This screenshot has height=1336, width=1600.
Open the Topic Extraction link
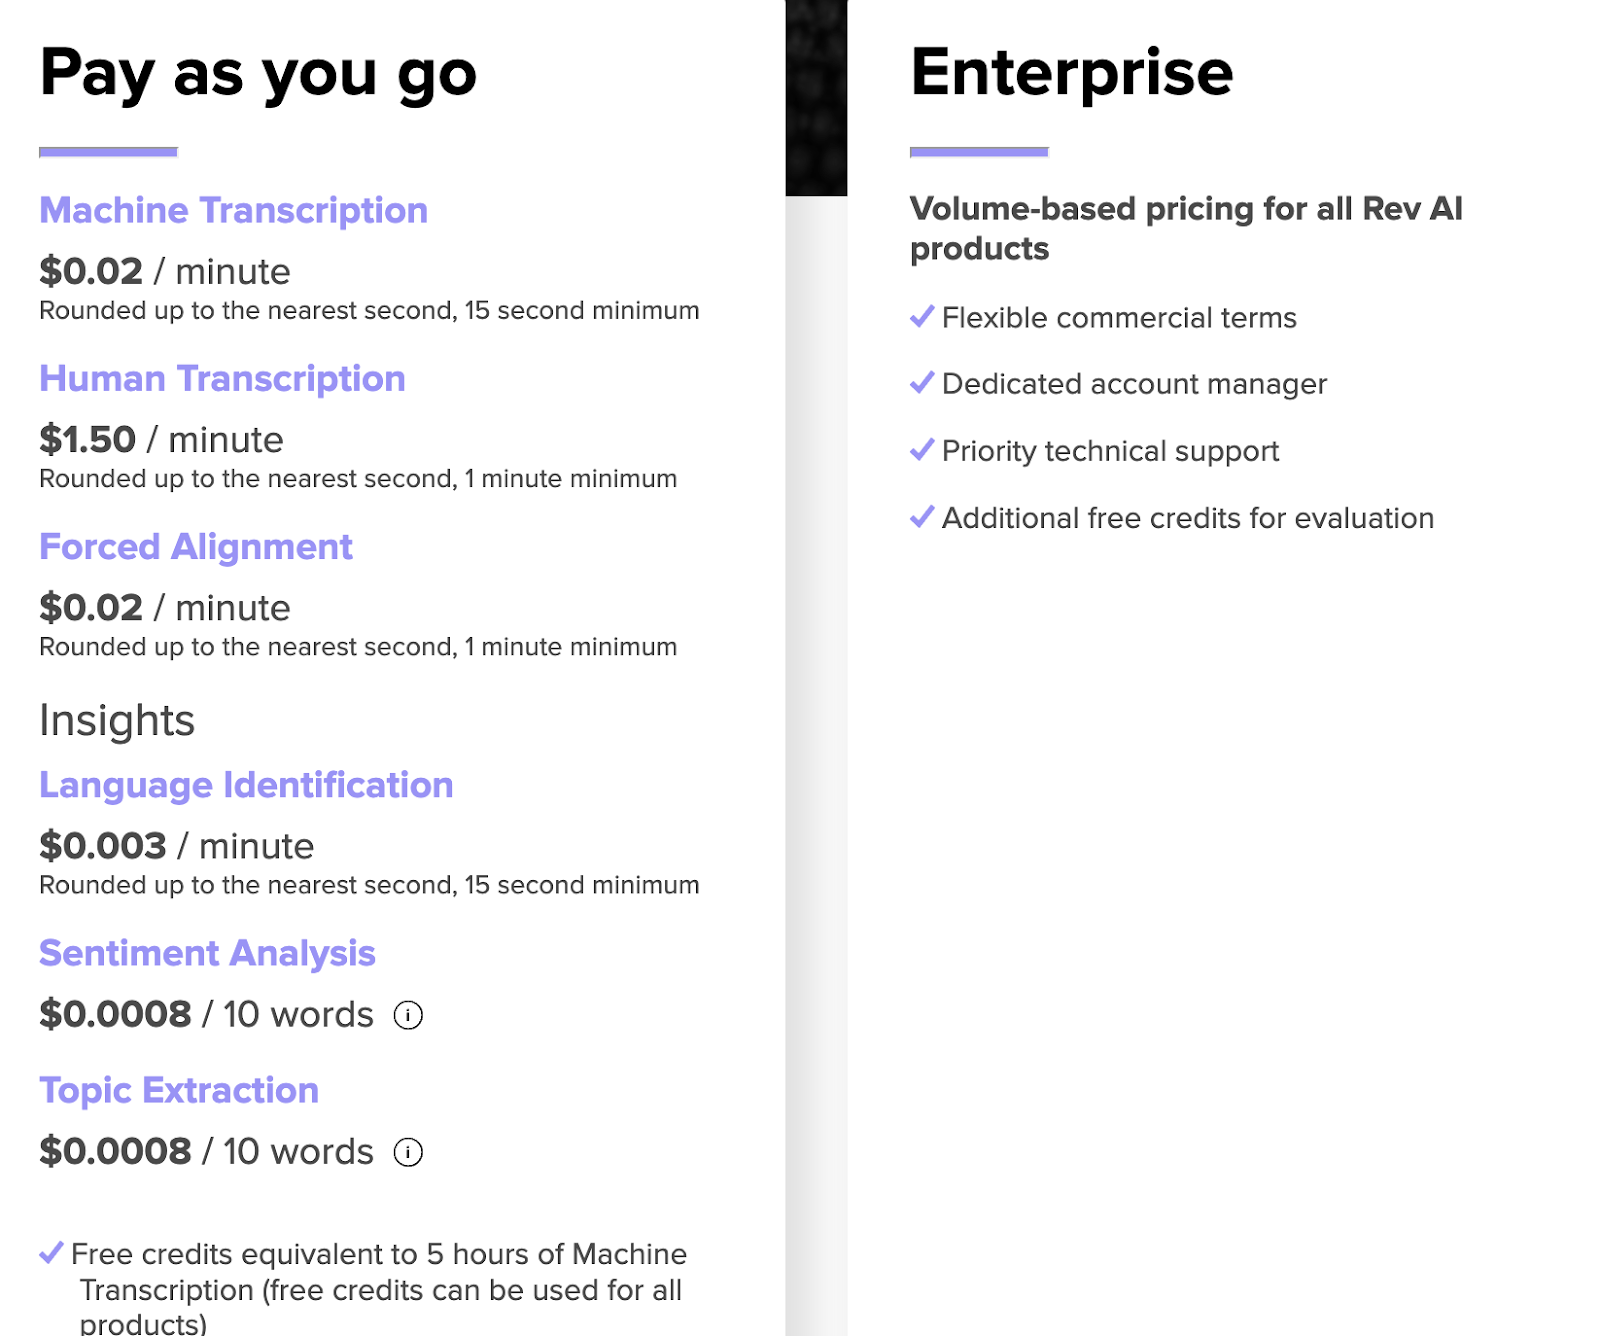179,1090
